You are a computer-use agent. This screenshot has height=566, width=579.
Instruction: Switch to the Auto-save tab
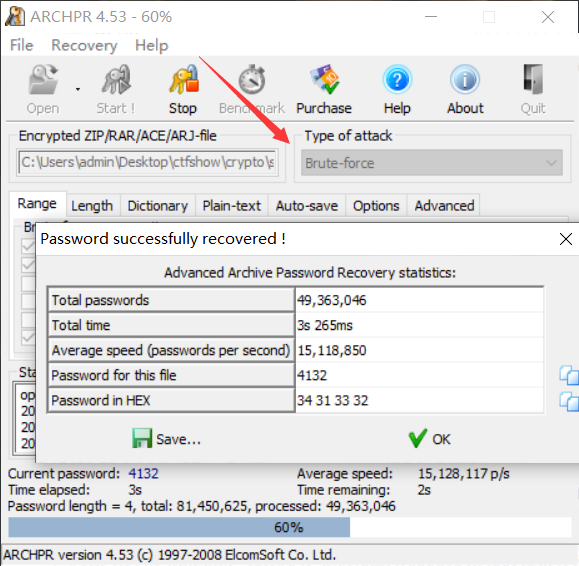pos(307,206)
